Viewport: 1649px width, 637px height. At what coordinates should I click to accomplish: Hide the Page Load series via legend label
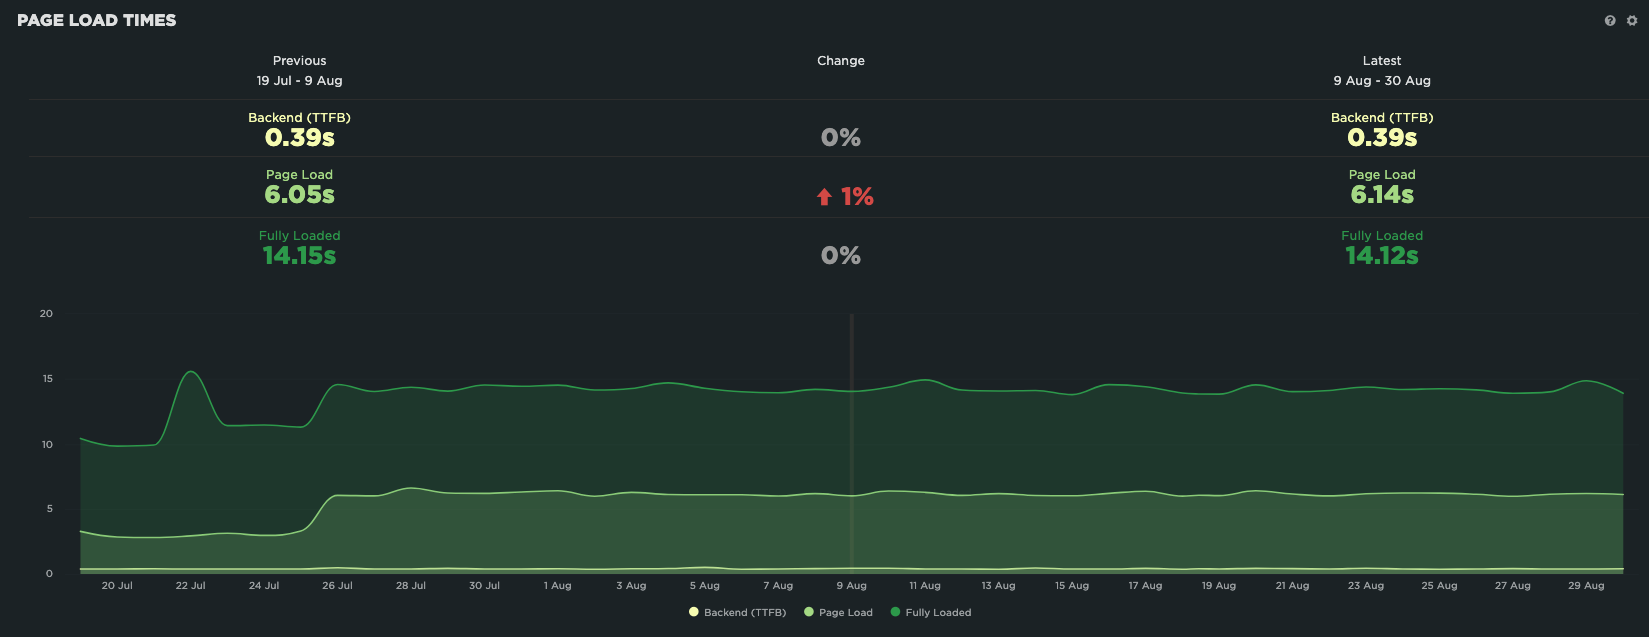pyautogui.click(x=845, y=613)
